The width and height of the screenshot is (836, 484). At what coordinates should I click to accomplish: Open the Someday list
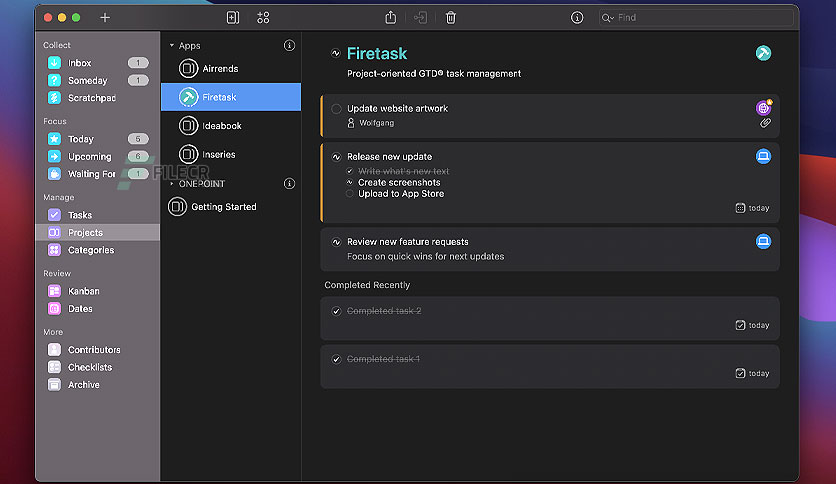(x=98, y=80)
